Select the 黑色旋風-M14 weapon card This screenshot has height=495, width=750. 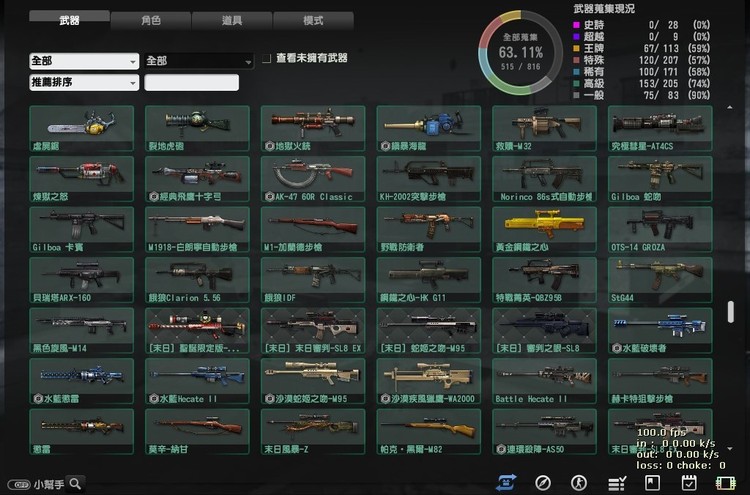click(82, 331)
